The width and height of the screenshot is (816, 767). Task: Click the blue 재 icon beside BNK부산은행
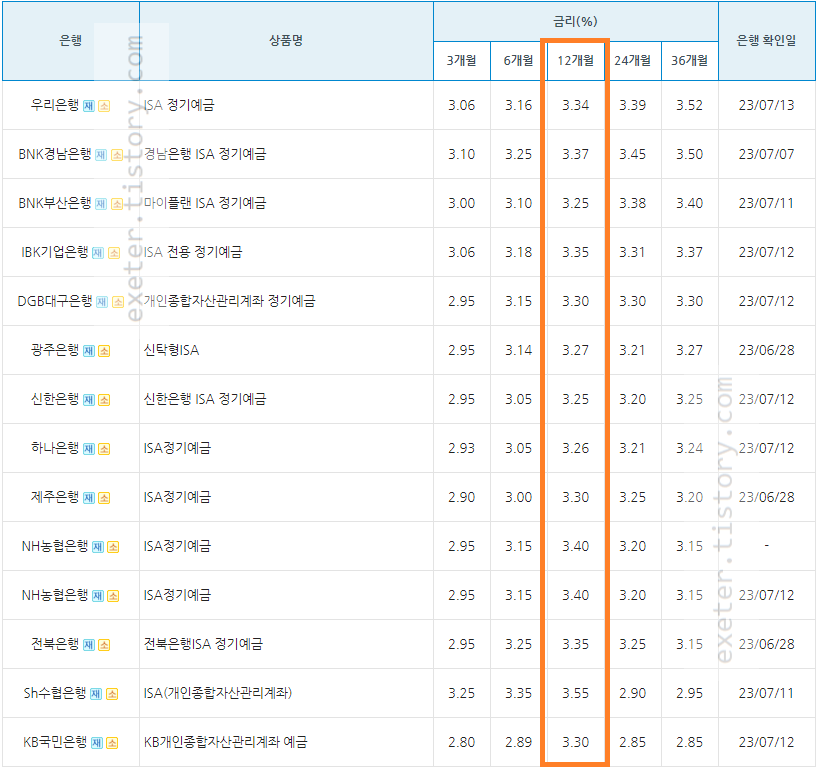click(x=101, y=204)
